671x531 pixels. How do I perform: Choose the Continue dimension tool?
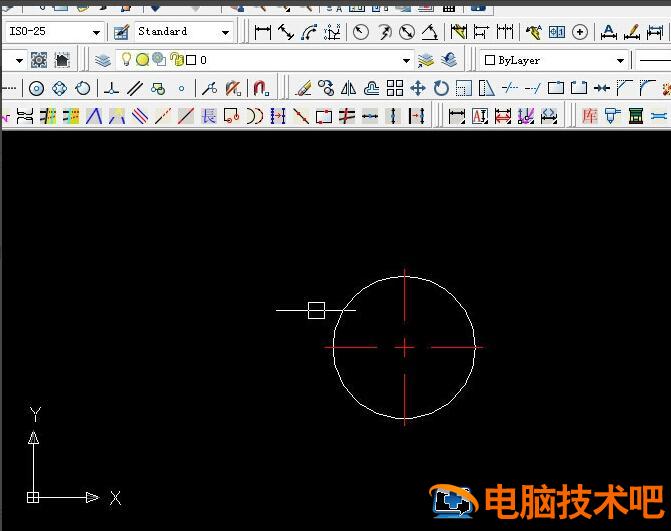click(505, 32)
